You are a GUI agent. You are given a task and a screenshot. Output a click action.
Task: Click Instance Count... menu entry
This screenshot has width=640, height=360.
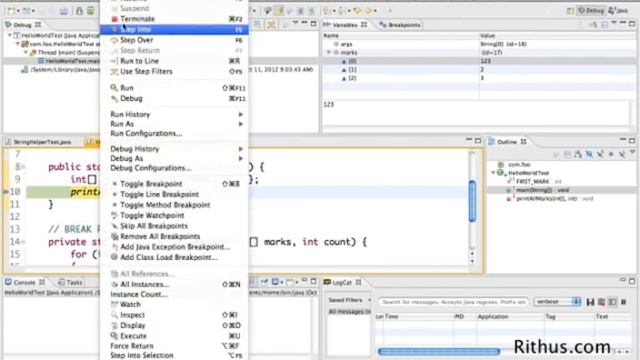[x=174, y=294]
